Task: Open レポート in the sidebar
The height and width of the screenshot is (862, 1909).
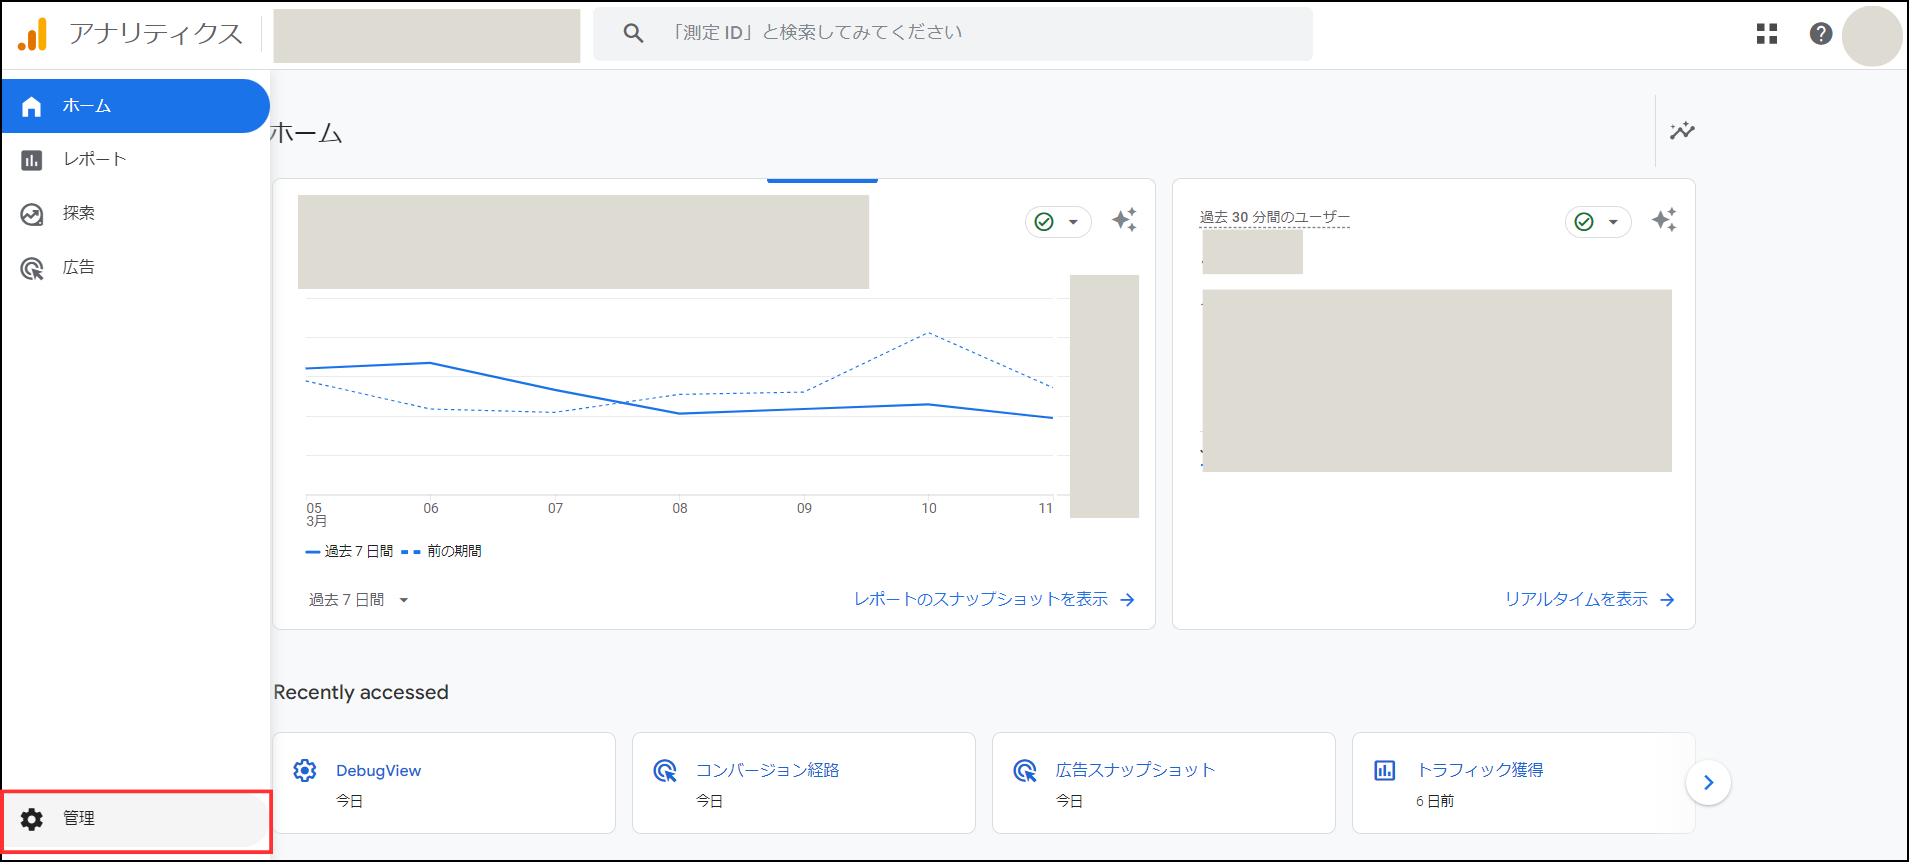Action: [x=135, y=160]
